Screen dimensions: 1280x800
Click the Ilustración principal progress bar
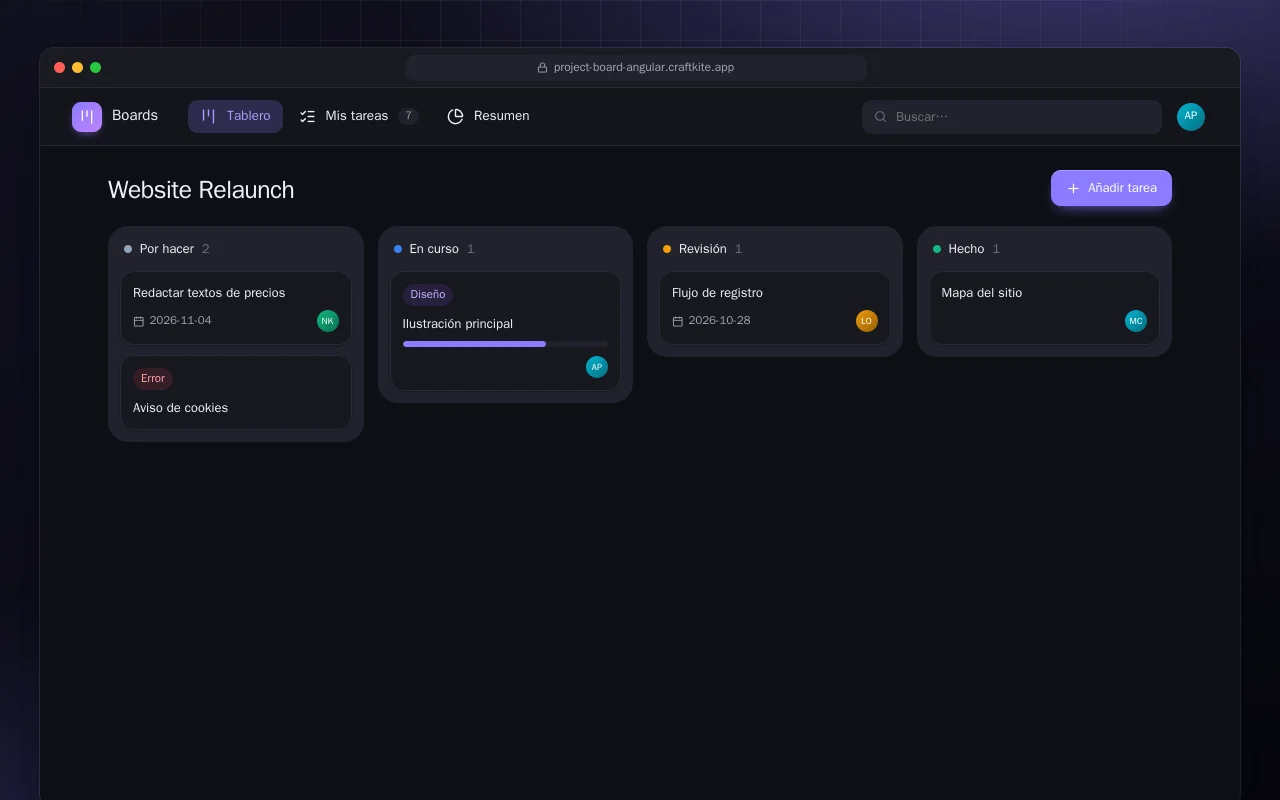click(505, 344)
